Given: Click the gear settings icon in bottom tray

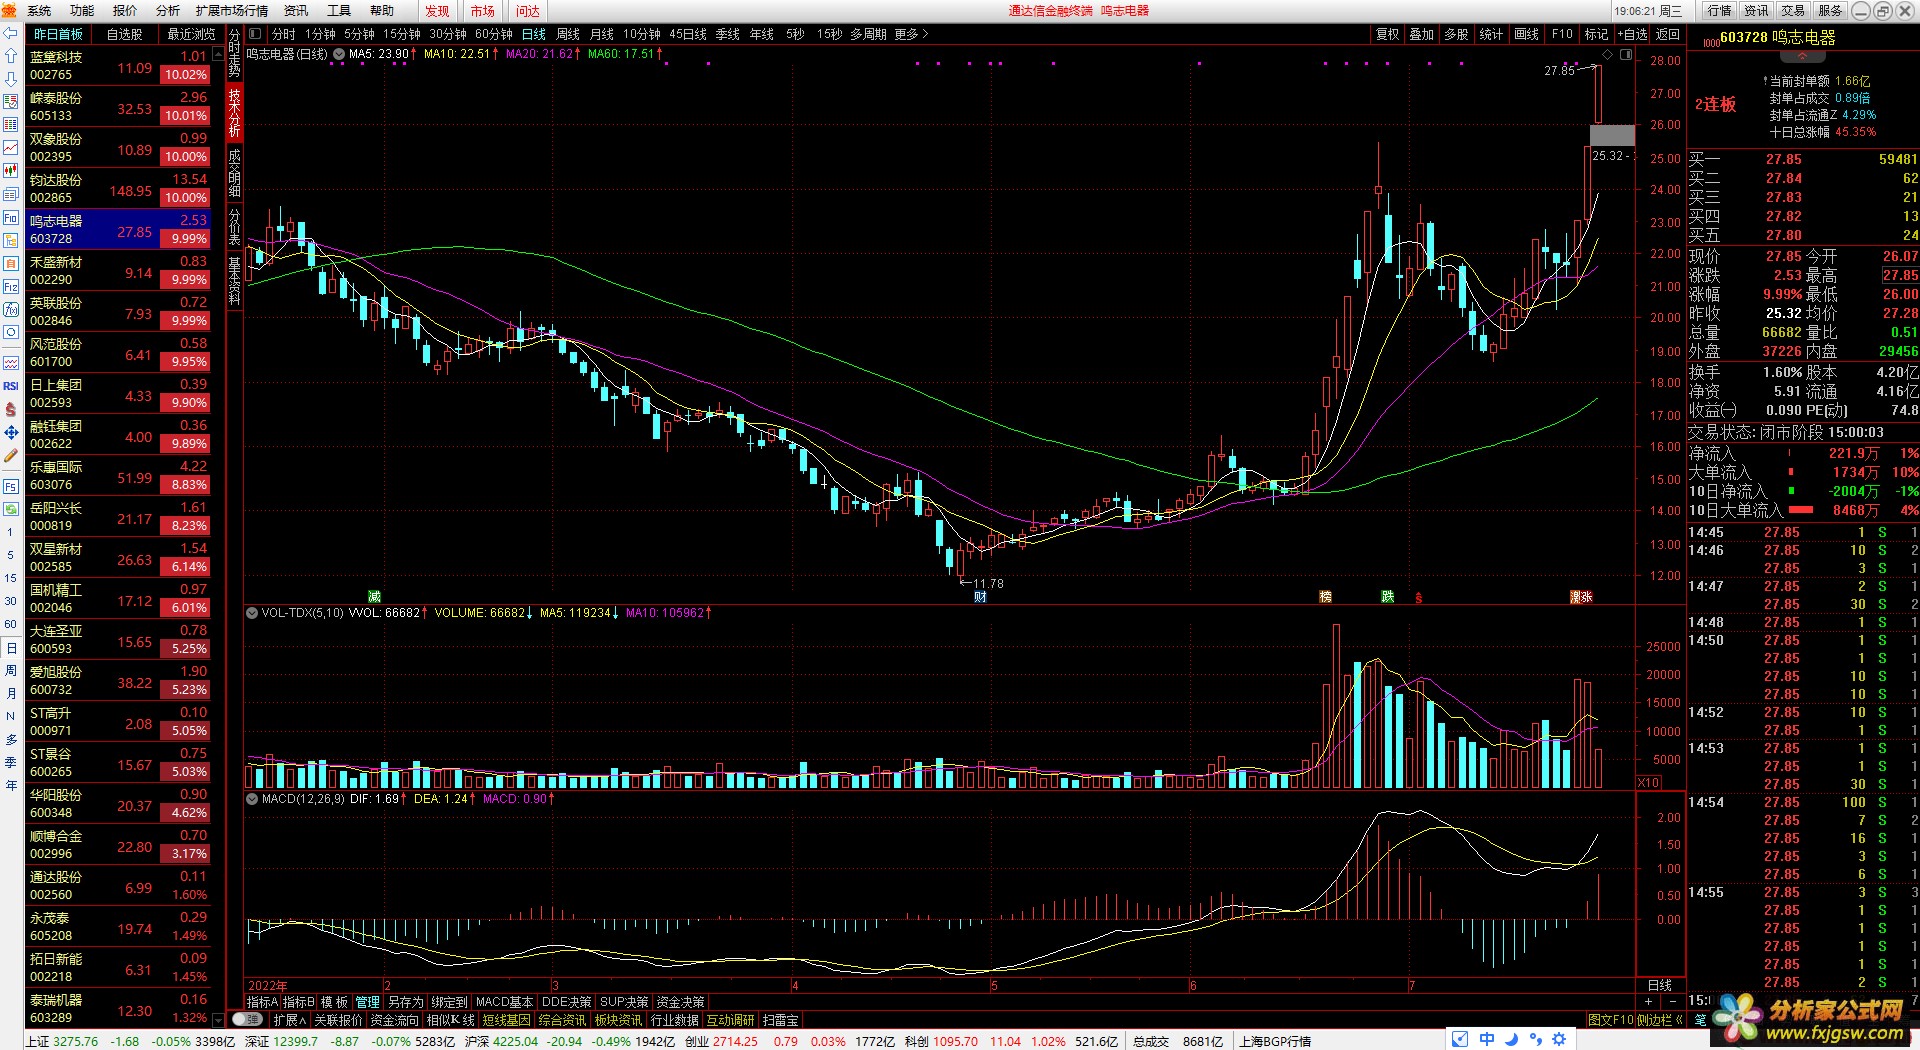Looking at the screenshot, I should click(1559, 1040).
